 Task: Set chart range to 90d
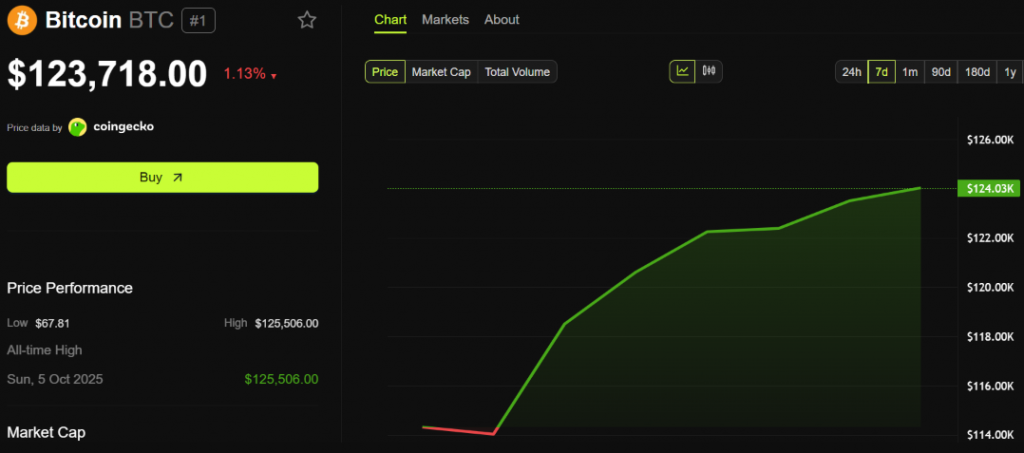click(x=941, y=72)
